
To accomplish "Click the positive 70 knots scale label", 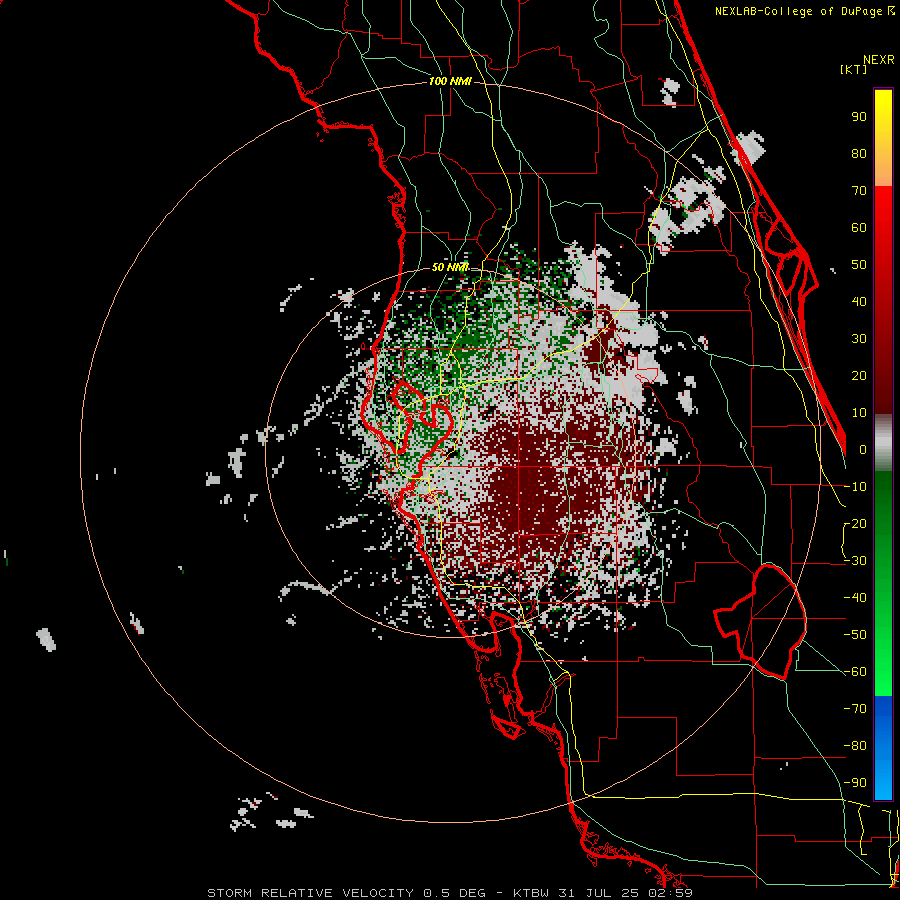I will tap(859, 191).
